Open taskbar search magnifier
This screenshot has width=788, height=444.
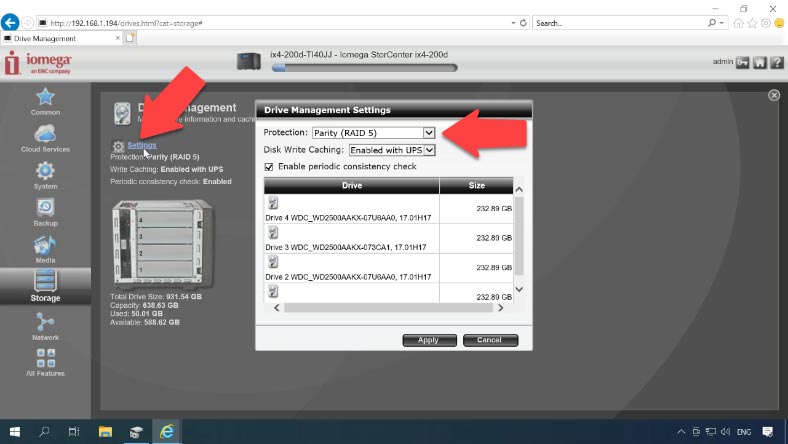pos(44,431)
